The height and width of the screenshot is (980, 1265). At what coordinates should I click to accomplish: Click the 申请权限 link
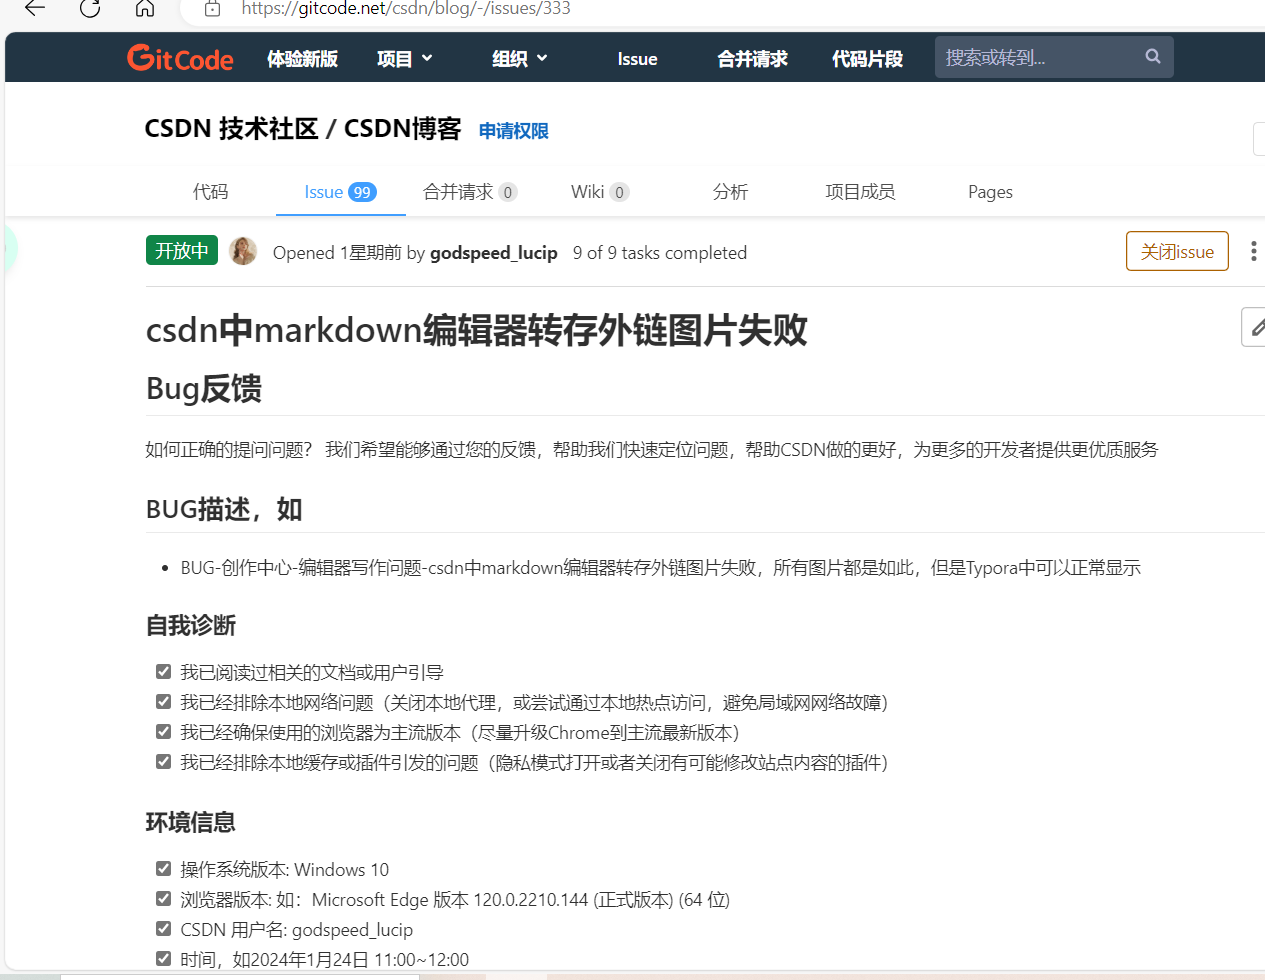pos(513,131)
